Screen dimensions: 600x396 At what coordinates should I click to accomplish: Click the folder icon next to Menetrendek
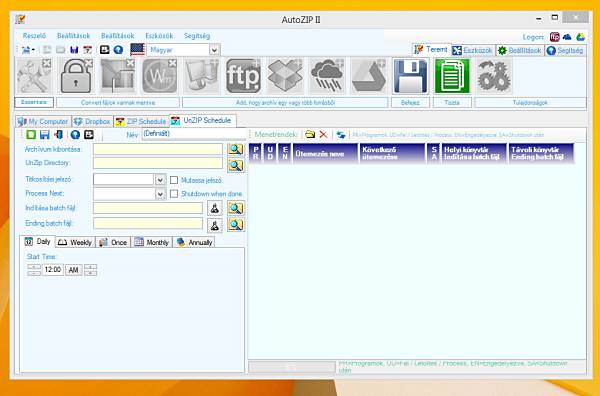tap(310, 134)
